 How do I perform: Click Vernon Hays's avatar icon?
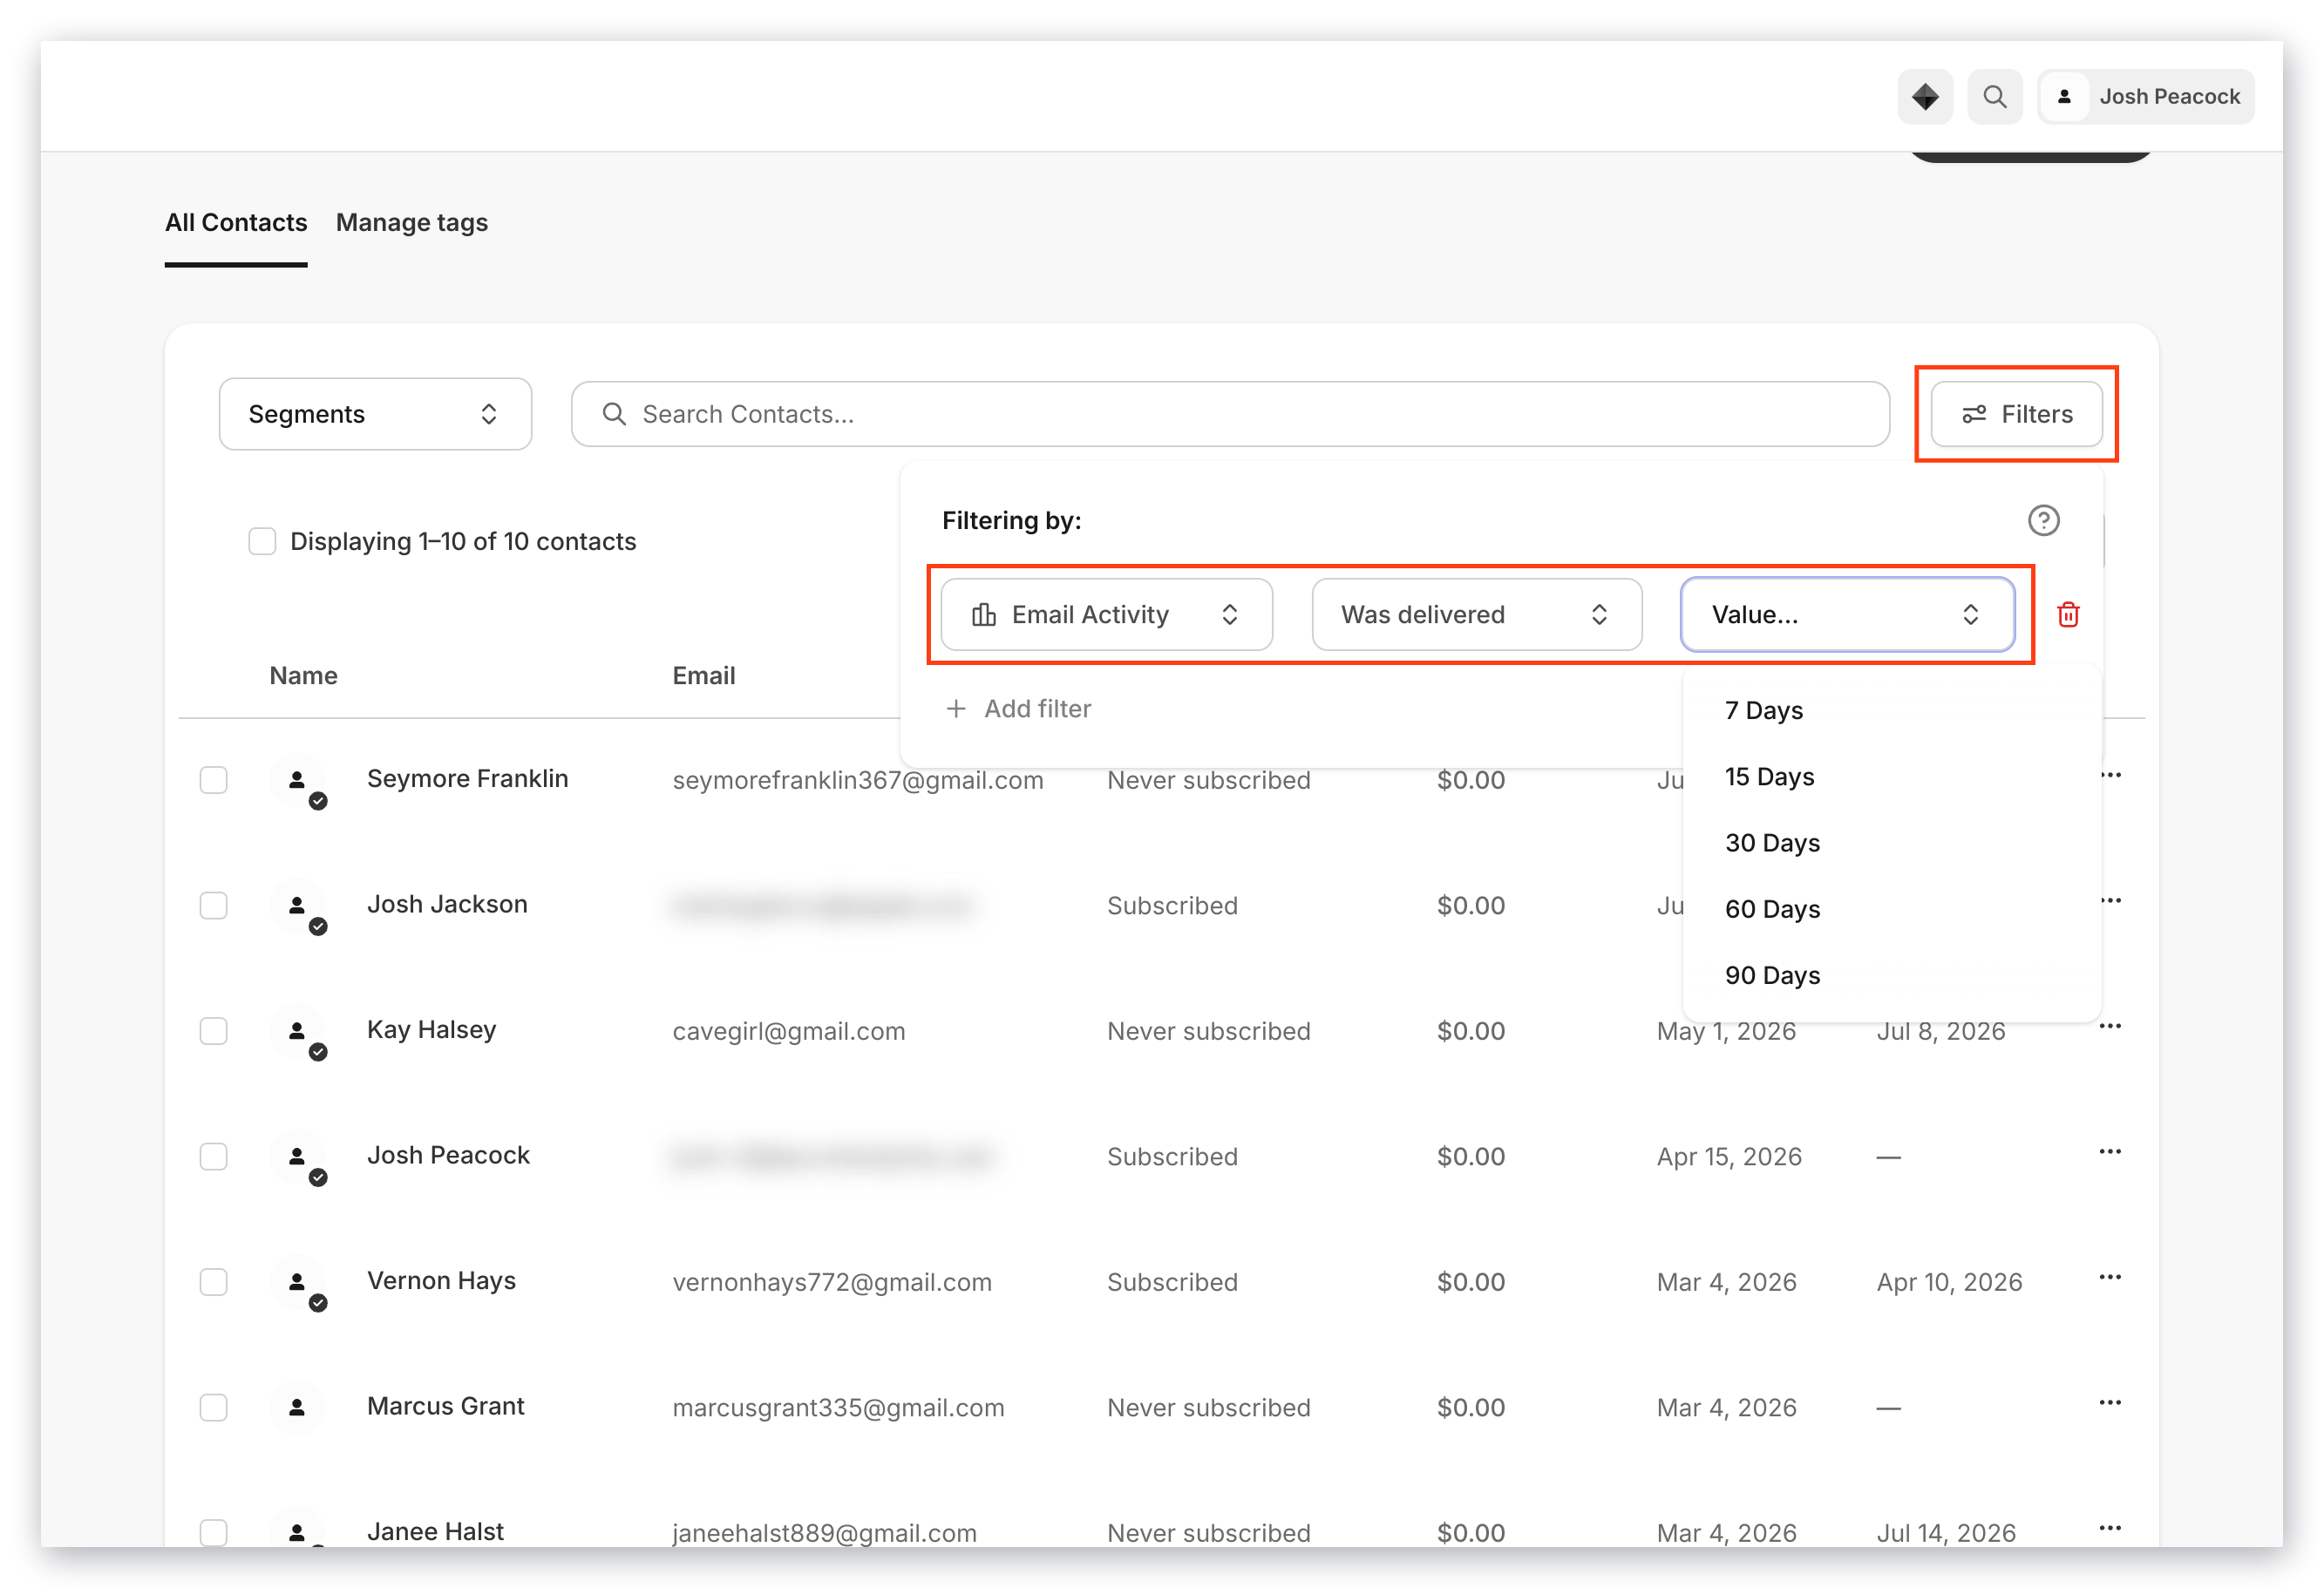297,1282
